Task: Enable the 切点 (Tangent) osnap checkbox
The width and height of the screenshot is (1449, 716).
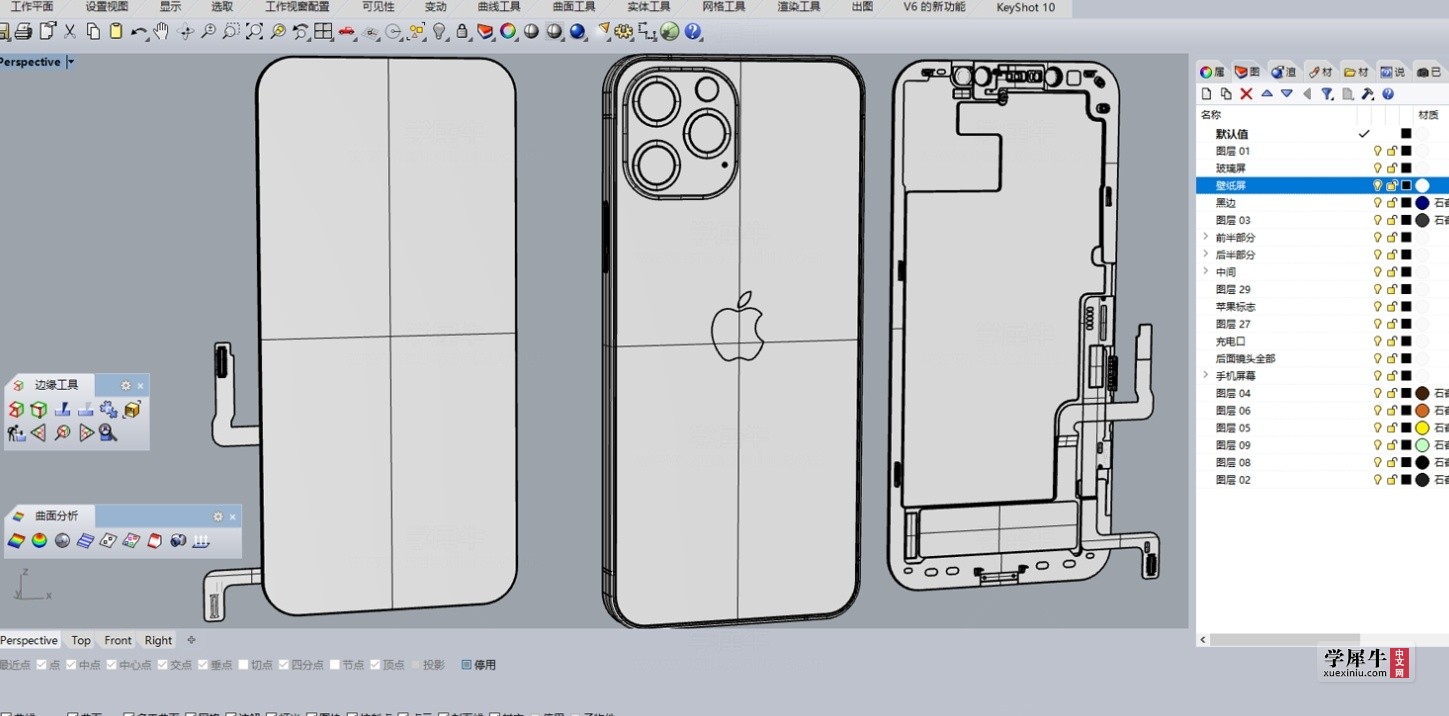Action: point(243,665)
